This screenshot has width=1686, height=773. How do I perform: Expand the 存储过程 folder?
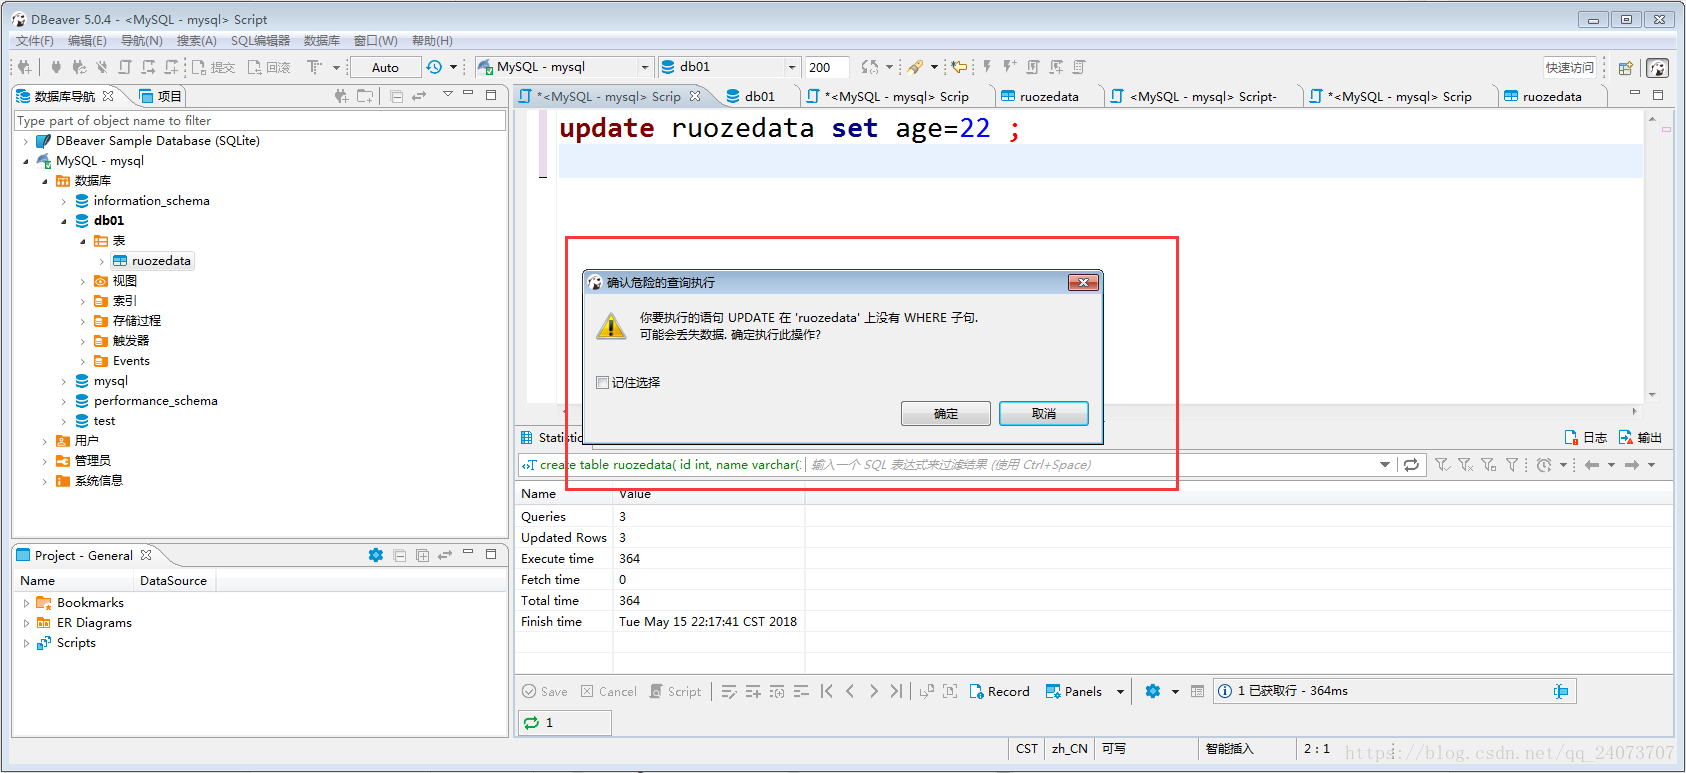(83, 321)
